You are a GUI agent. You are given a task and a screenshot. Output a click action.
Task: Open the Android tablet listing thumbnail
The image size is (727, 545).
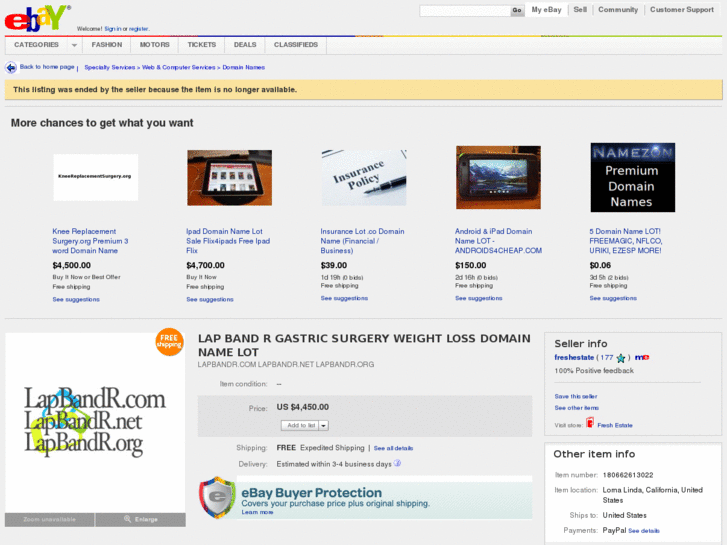click(x=498, y=177)
